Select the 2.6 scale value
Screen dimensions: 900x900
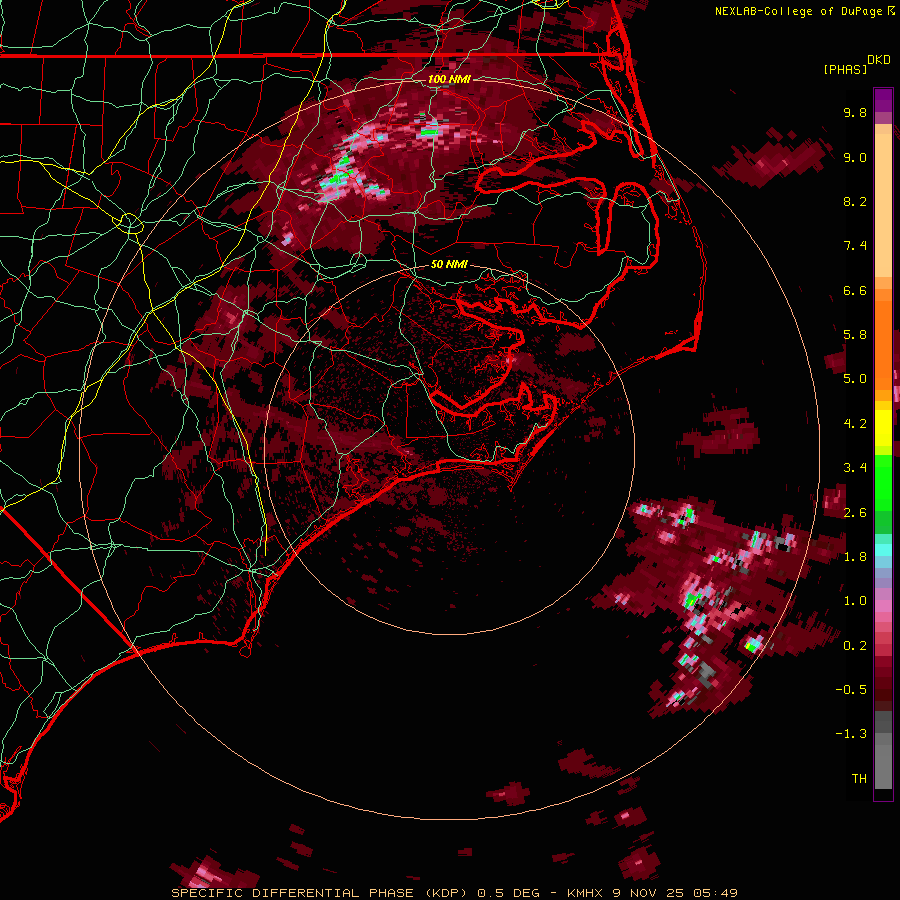(855, 513)
